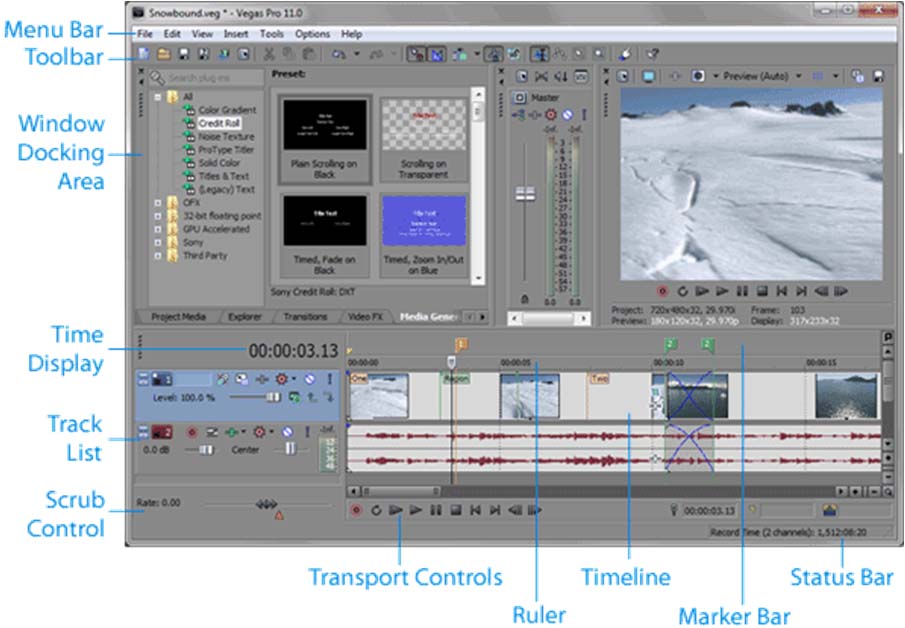Toggle Mute on video track 1

tap(309, 379)
